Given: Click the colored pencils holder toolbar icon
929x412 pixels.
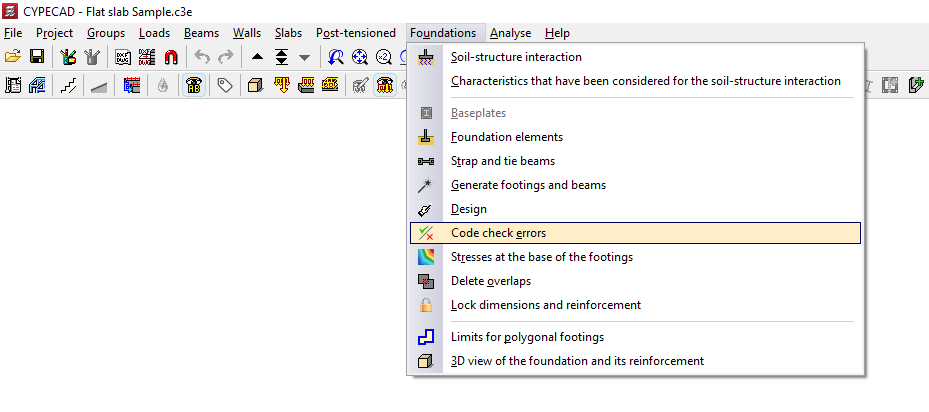Looking at the screenshot, I should click(68, 57).
